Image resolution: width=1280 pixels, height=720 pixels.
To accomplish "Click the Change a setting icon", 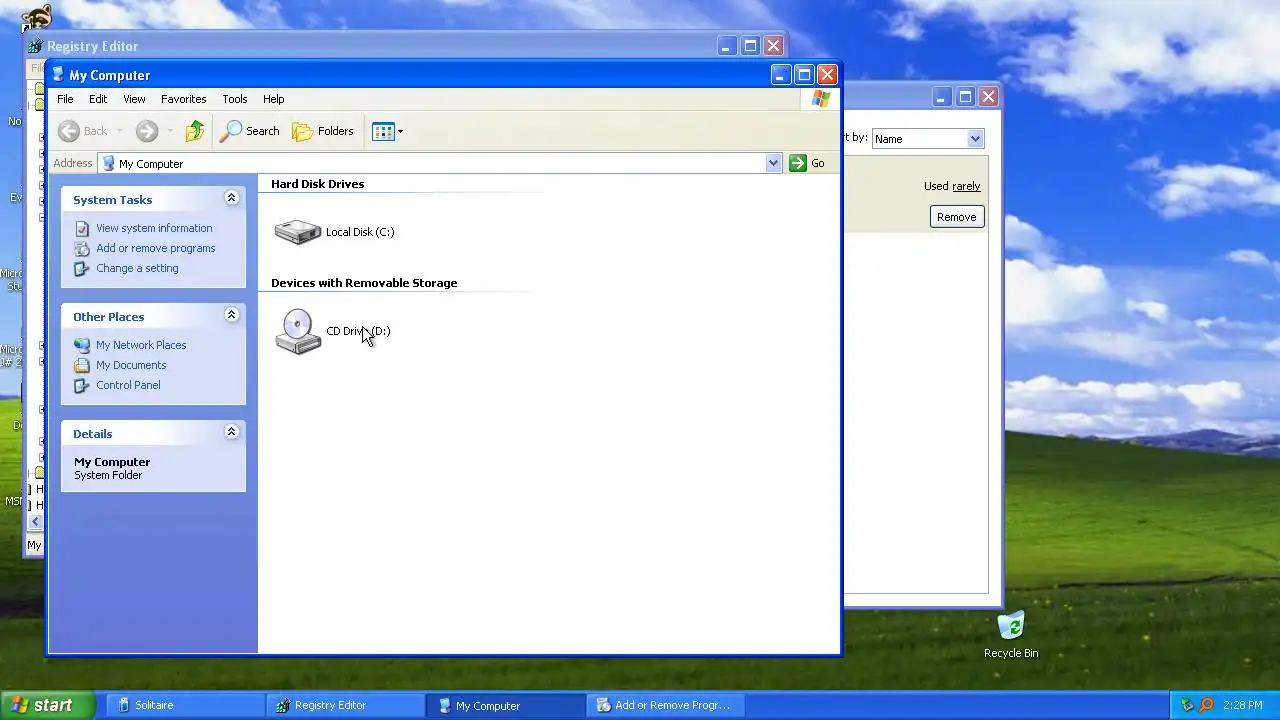I will point(82,269).
